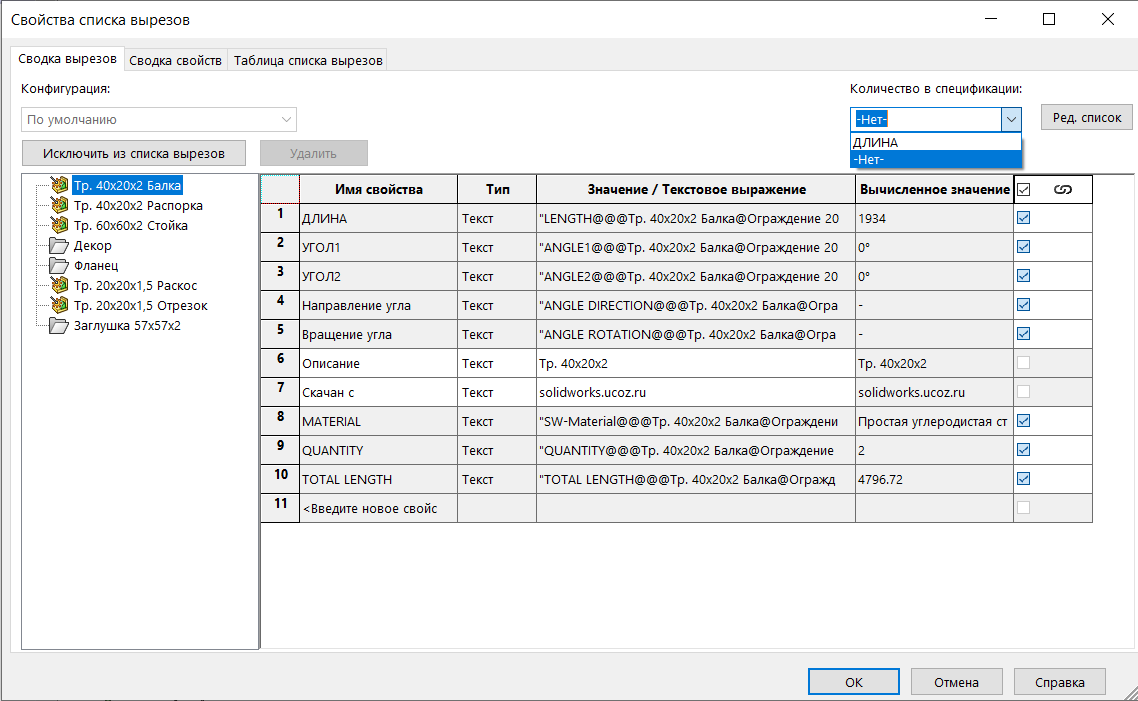Open the Конфигурация dropdown
Screen dimensions: 1138x701
click(159, 120)
